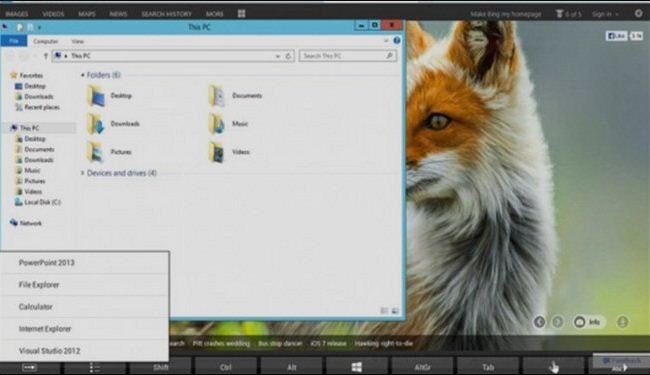Toggle the AltGr key in bottom bar

coord(422,367)
